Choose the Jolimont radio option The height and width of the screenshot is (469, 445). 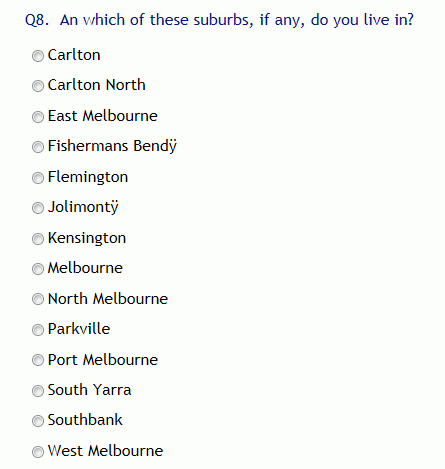click(38, 208)
